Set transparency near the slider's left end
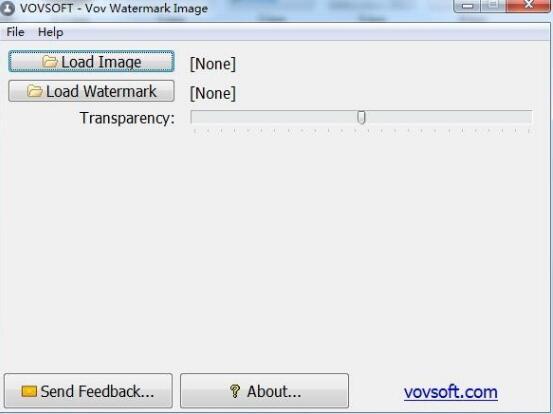Viewport: 553px width, 414px height. (x=198, y=117)
